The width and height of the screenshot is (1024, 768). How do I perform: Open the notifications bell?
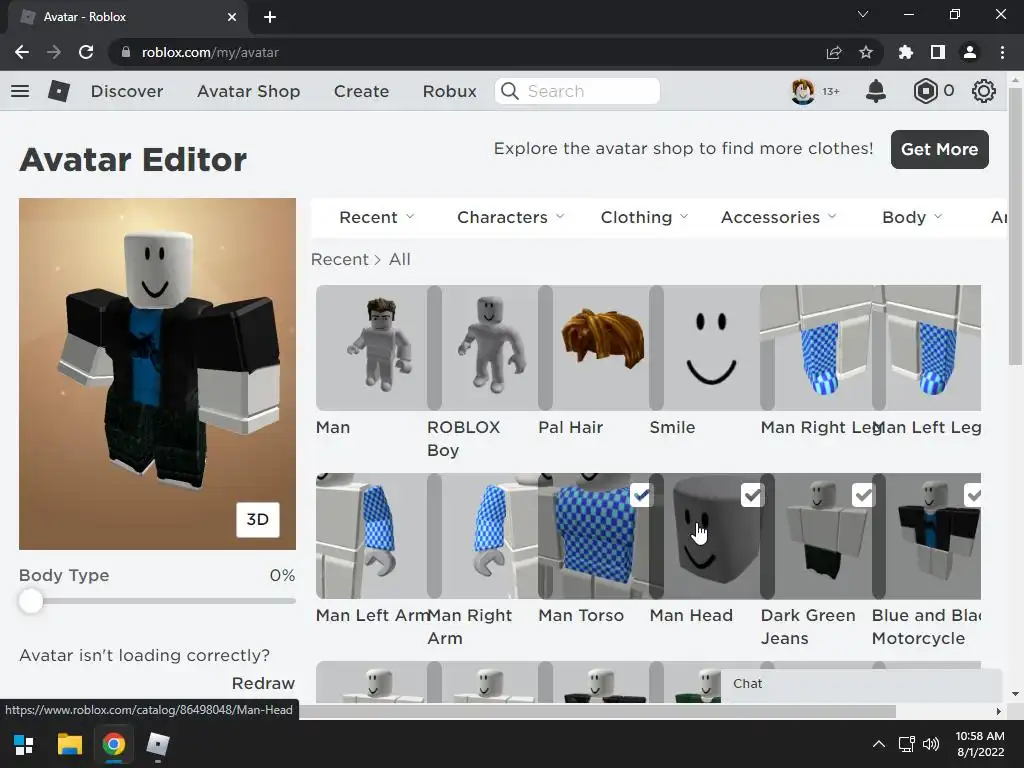[x=876, y=91]
